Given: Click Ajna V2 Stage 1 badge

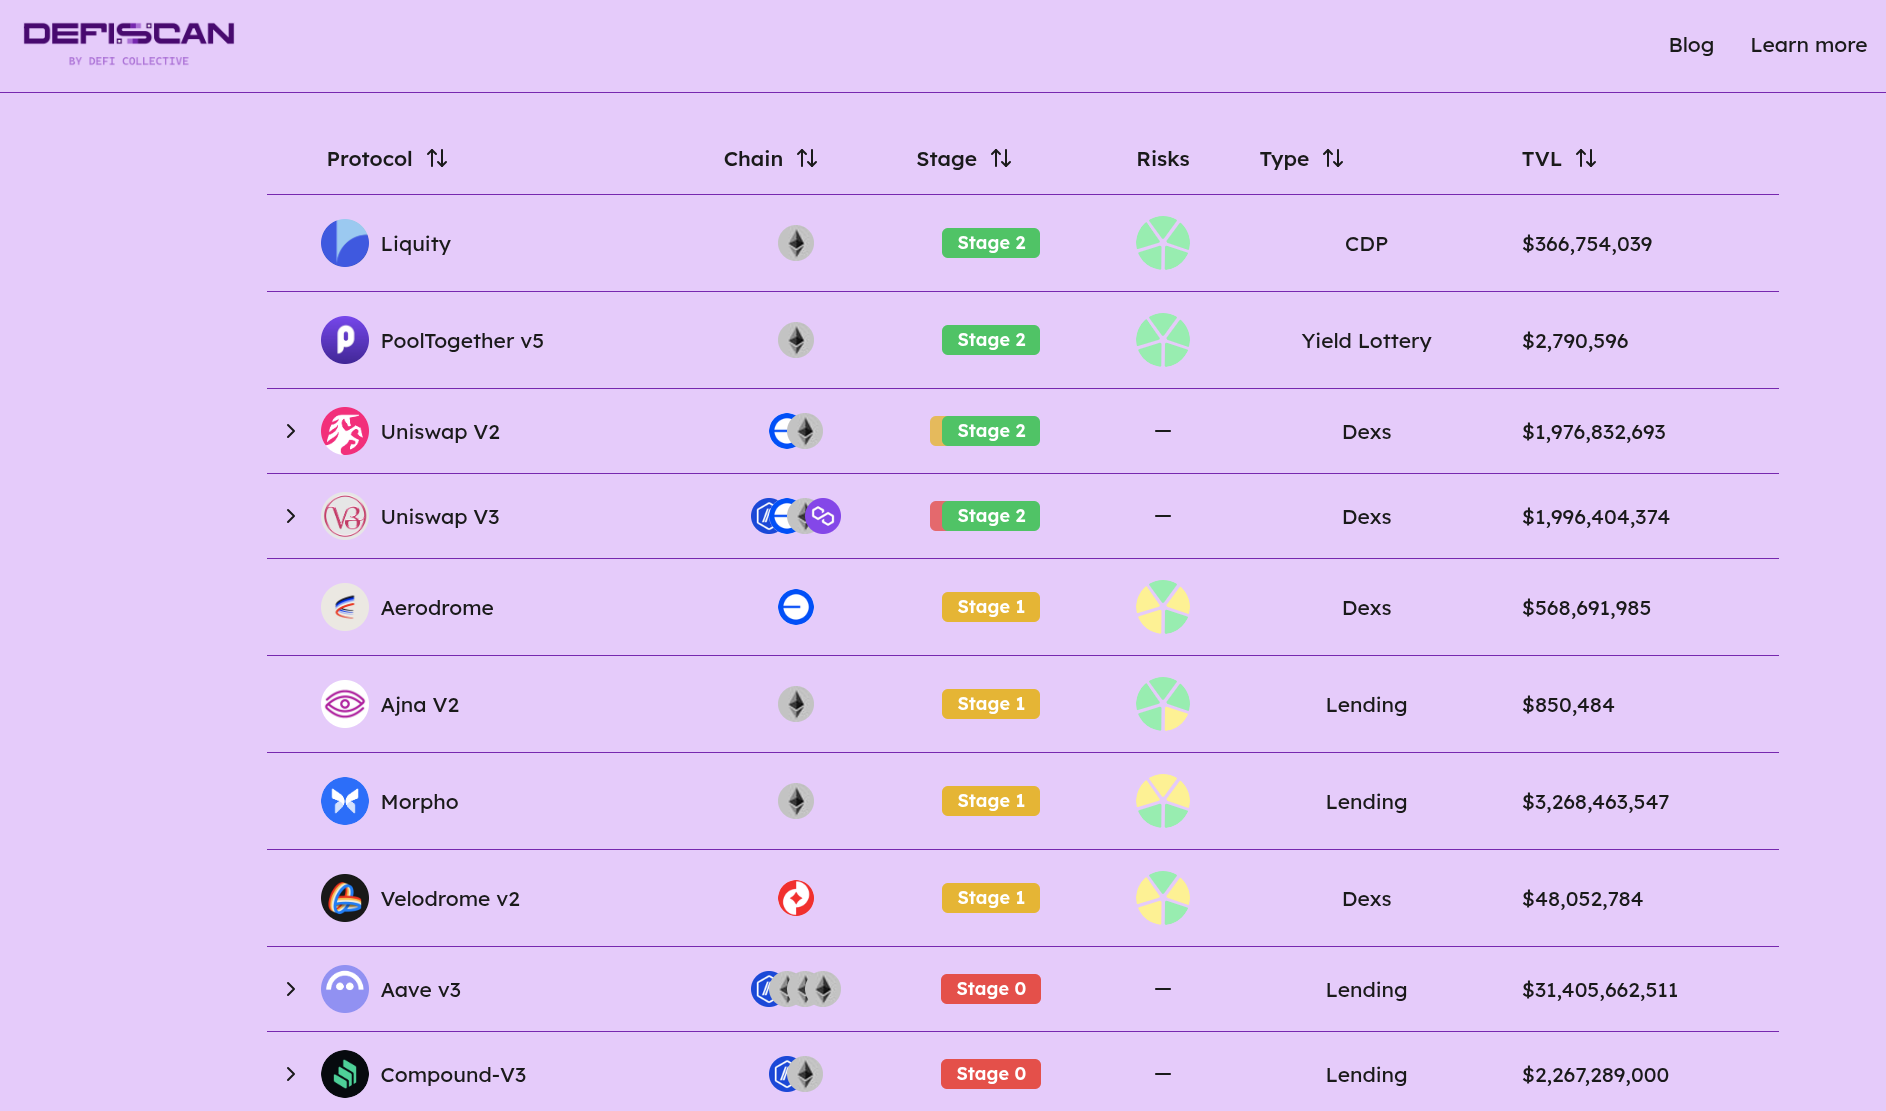Looking at the screenshot, I should click(x=991, y=704).
